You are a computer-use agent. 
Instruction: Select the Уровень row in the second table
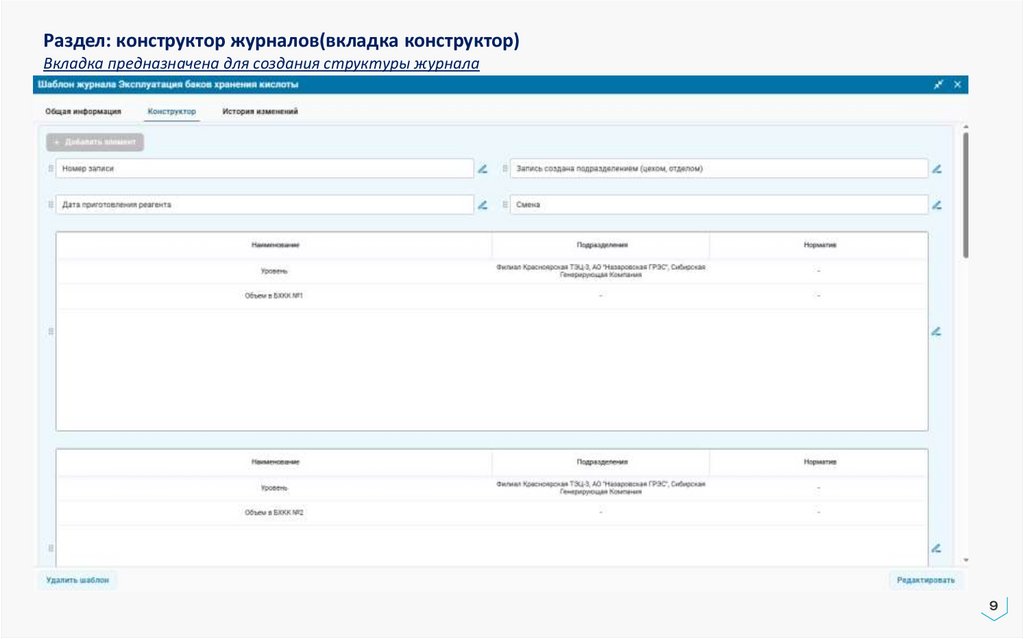click(492, 487)
